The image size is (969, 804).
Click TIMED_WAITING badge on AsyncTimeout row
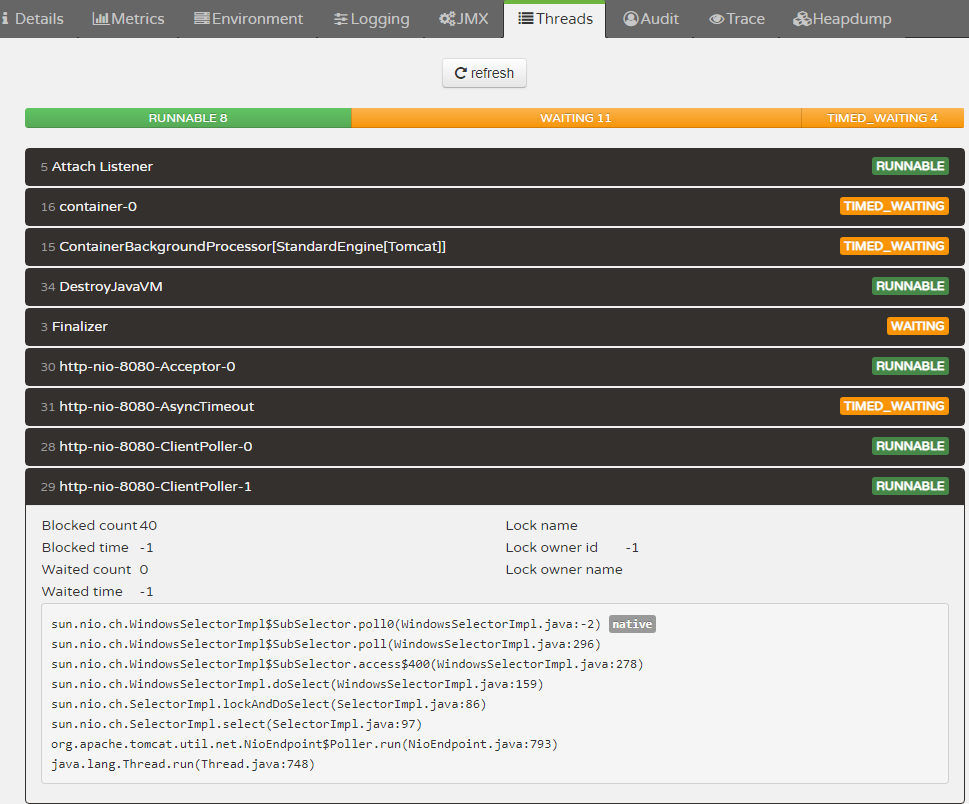(x=894, y=406)
